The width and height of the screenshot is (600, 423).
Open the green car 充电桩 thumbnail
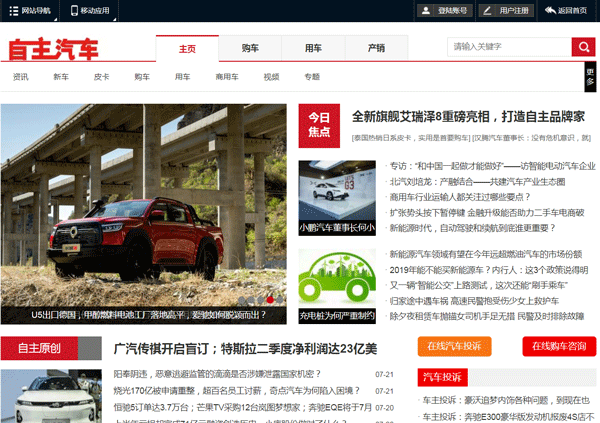pyautogui.click(x=337, y=286)
